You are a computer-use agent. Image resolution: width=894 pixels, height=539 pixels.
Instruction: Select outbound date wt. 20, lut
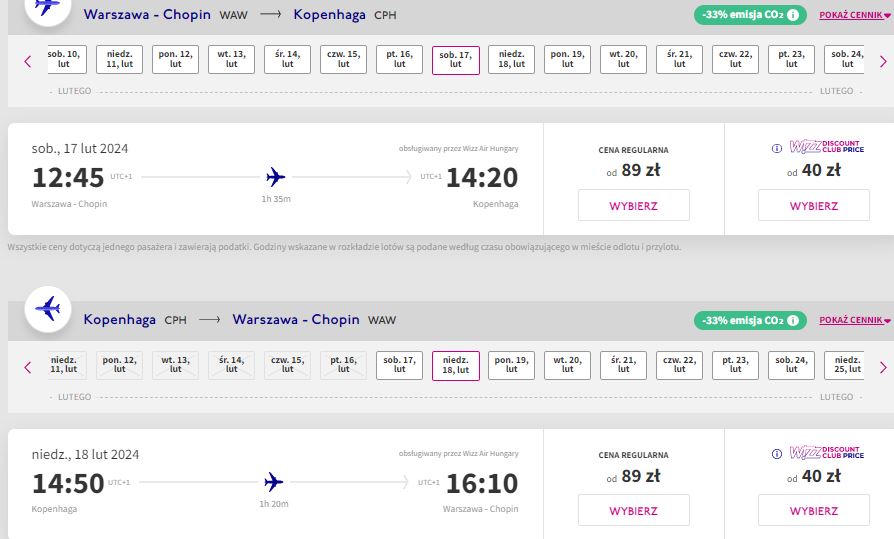tap(623, 59)
